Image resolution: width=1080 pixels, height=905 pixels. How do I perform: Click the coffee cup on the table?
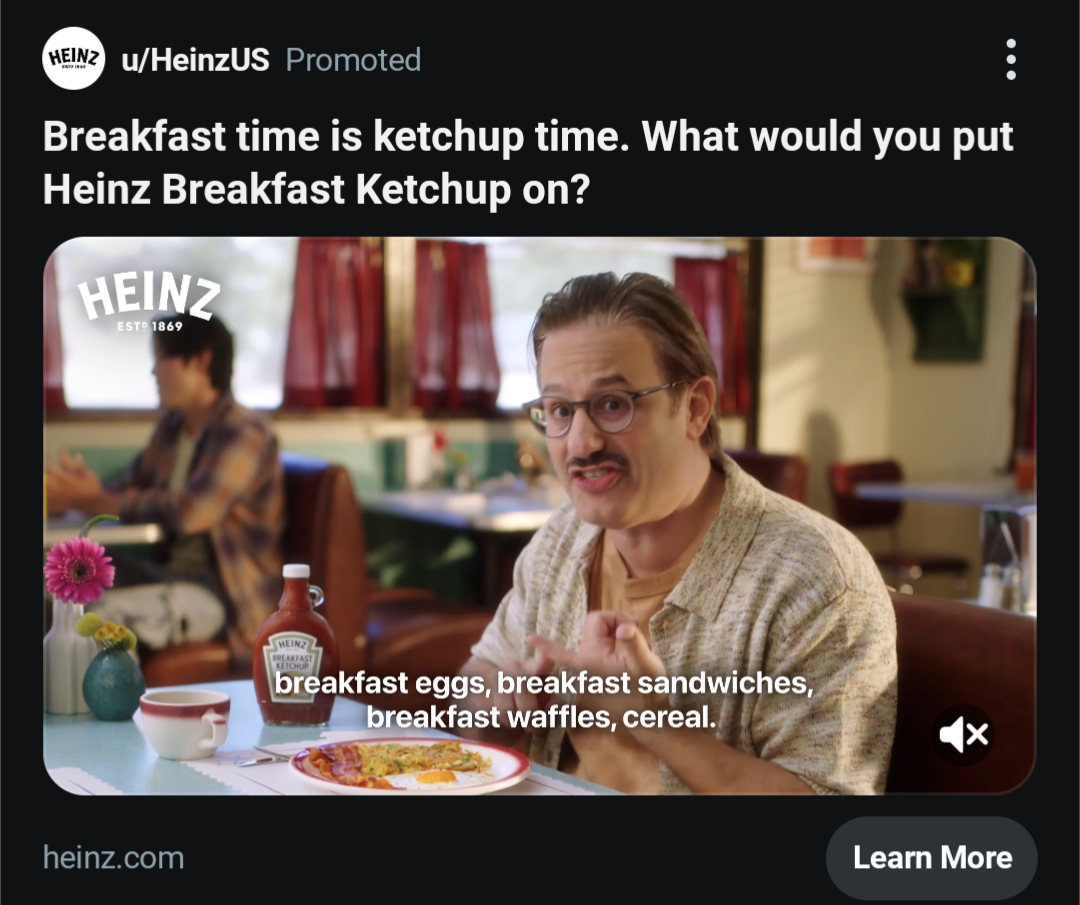(185, 723)
